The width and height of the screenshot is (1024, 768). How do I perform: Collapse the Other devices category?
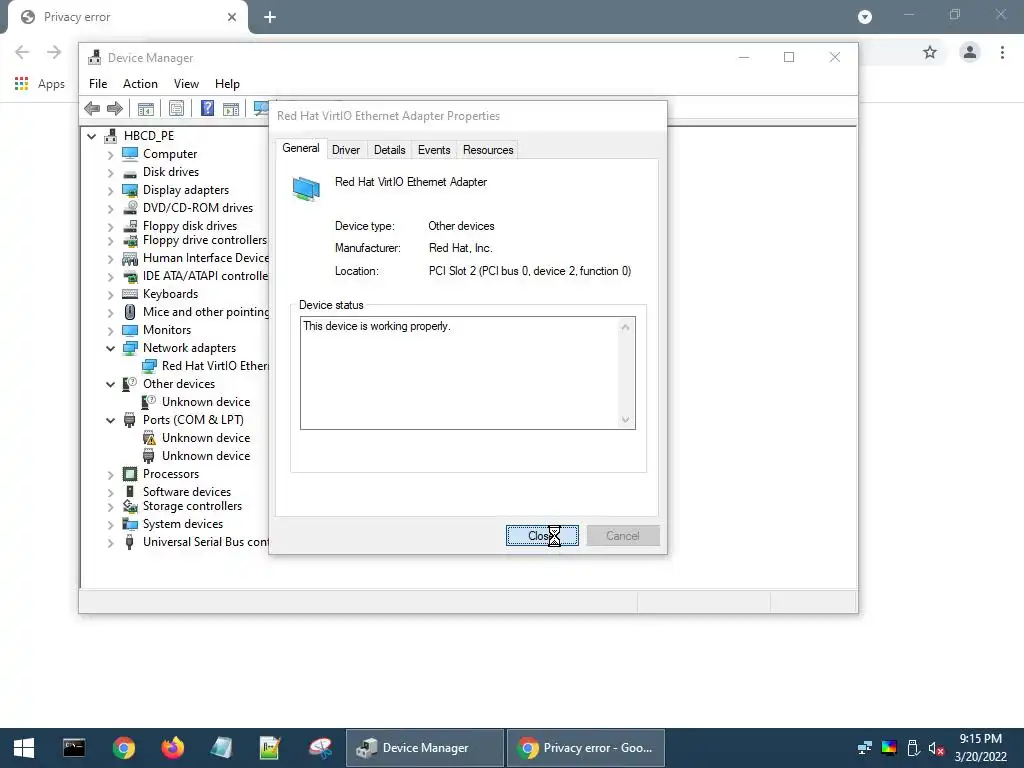click(110, 385)
